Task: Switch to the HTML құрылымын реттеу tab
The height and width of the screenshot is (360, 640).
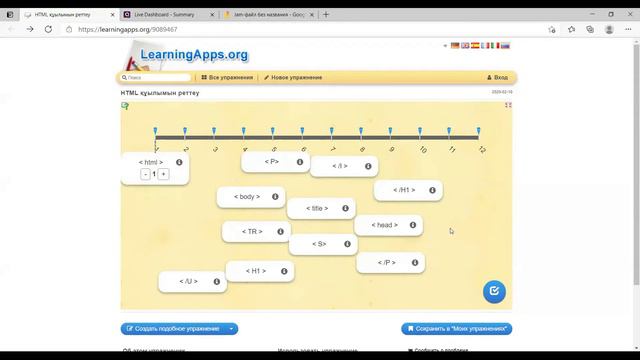Action: (69, 15)
